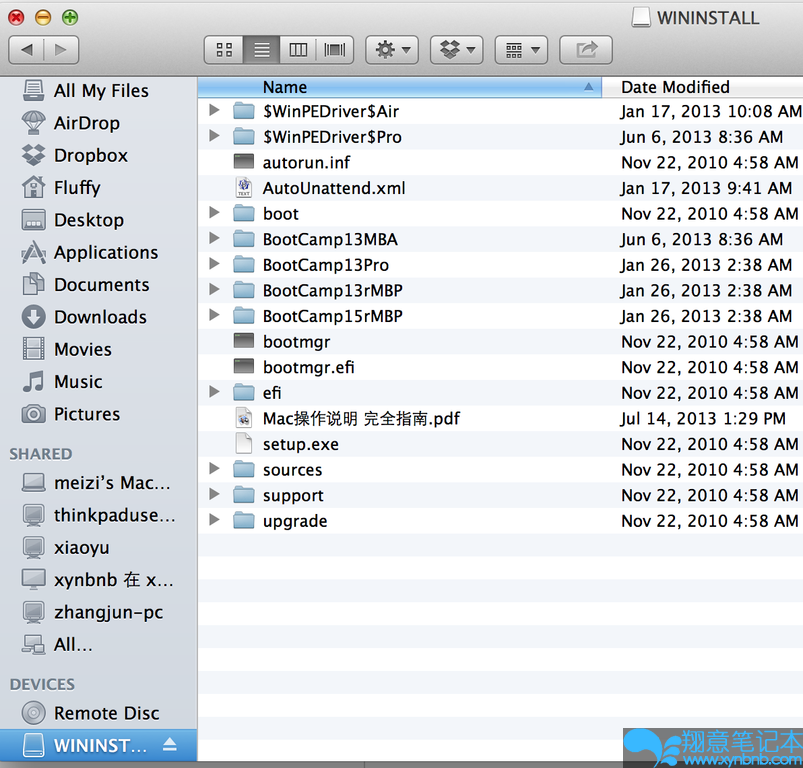Screen dimensions: 803x768
Task: Select WININSTALL device in sidebar
Action: click(x=98, y=745)
